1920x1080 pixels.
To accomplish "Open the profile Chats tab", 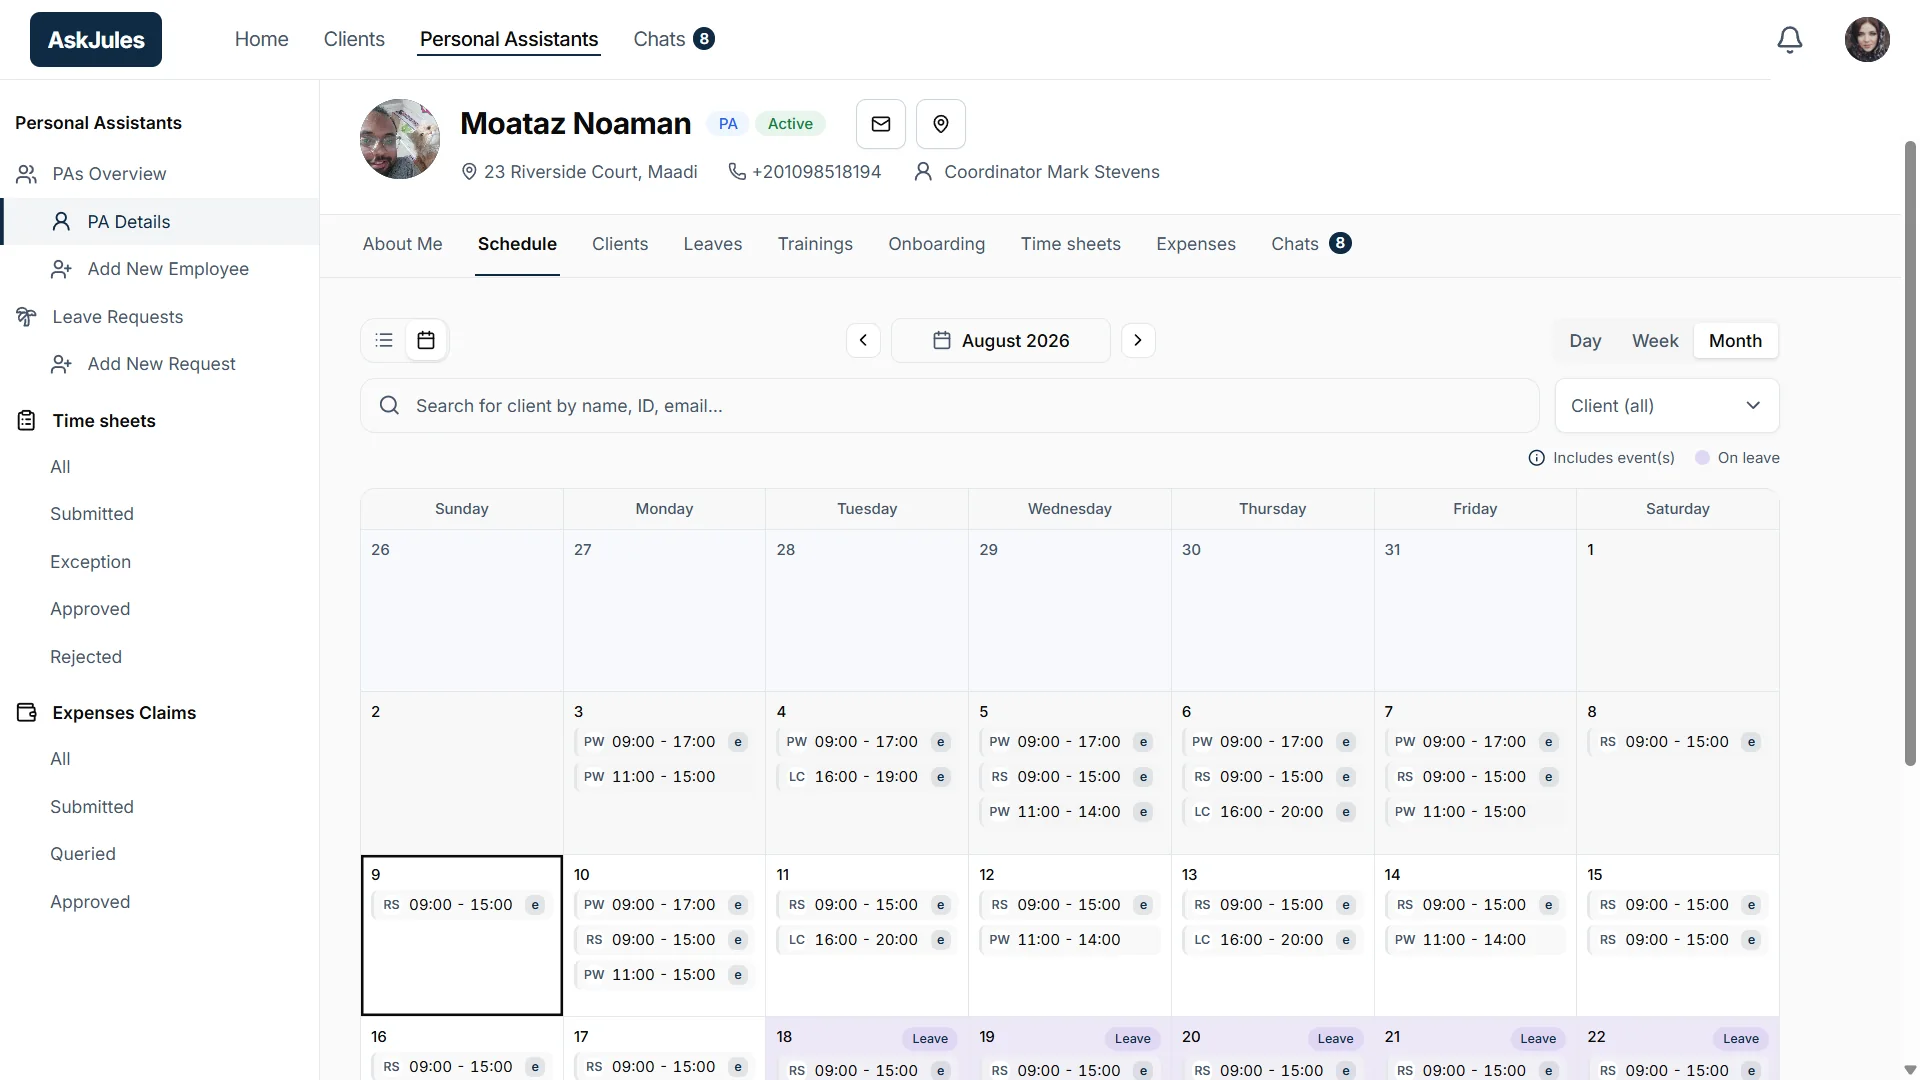I will tap(1311, 244).
